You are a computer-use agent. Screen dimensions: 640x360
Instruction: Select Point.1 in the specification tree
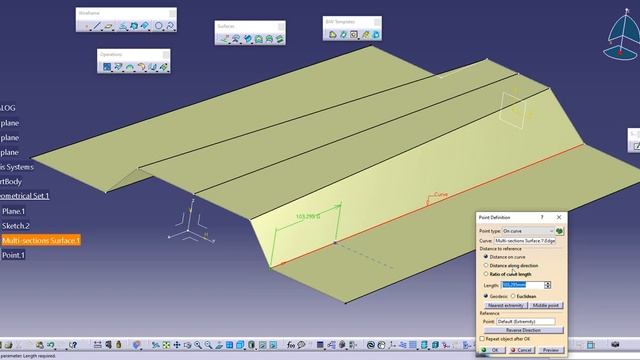coord(13,255)
